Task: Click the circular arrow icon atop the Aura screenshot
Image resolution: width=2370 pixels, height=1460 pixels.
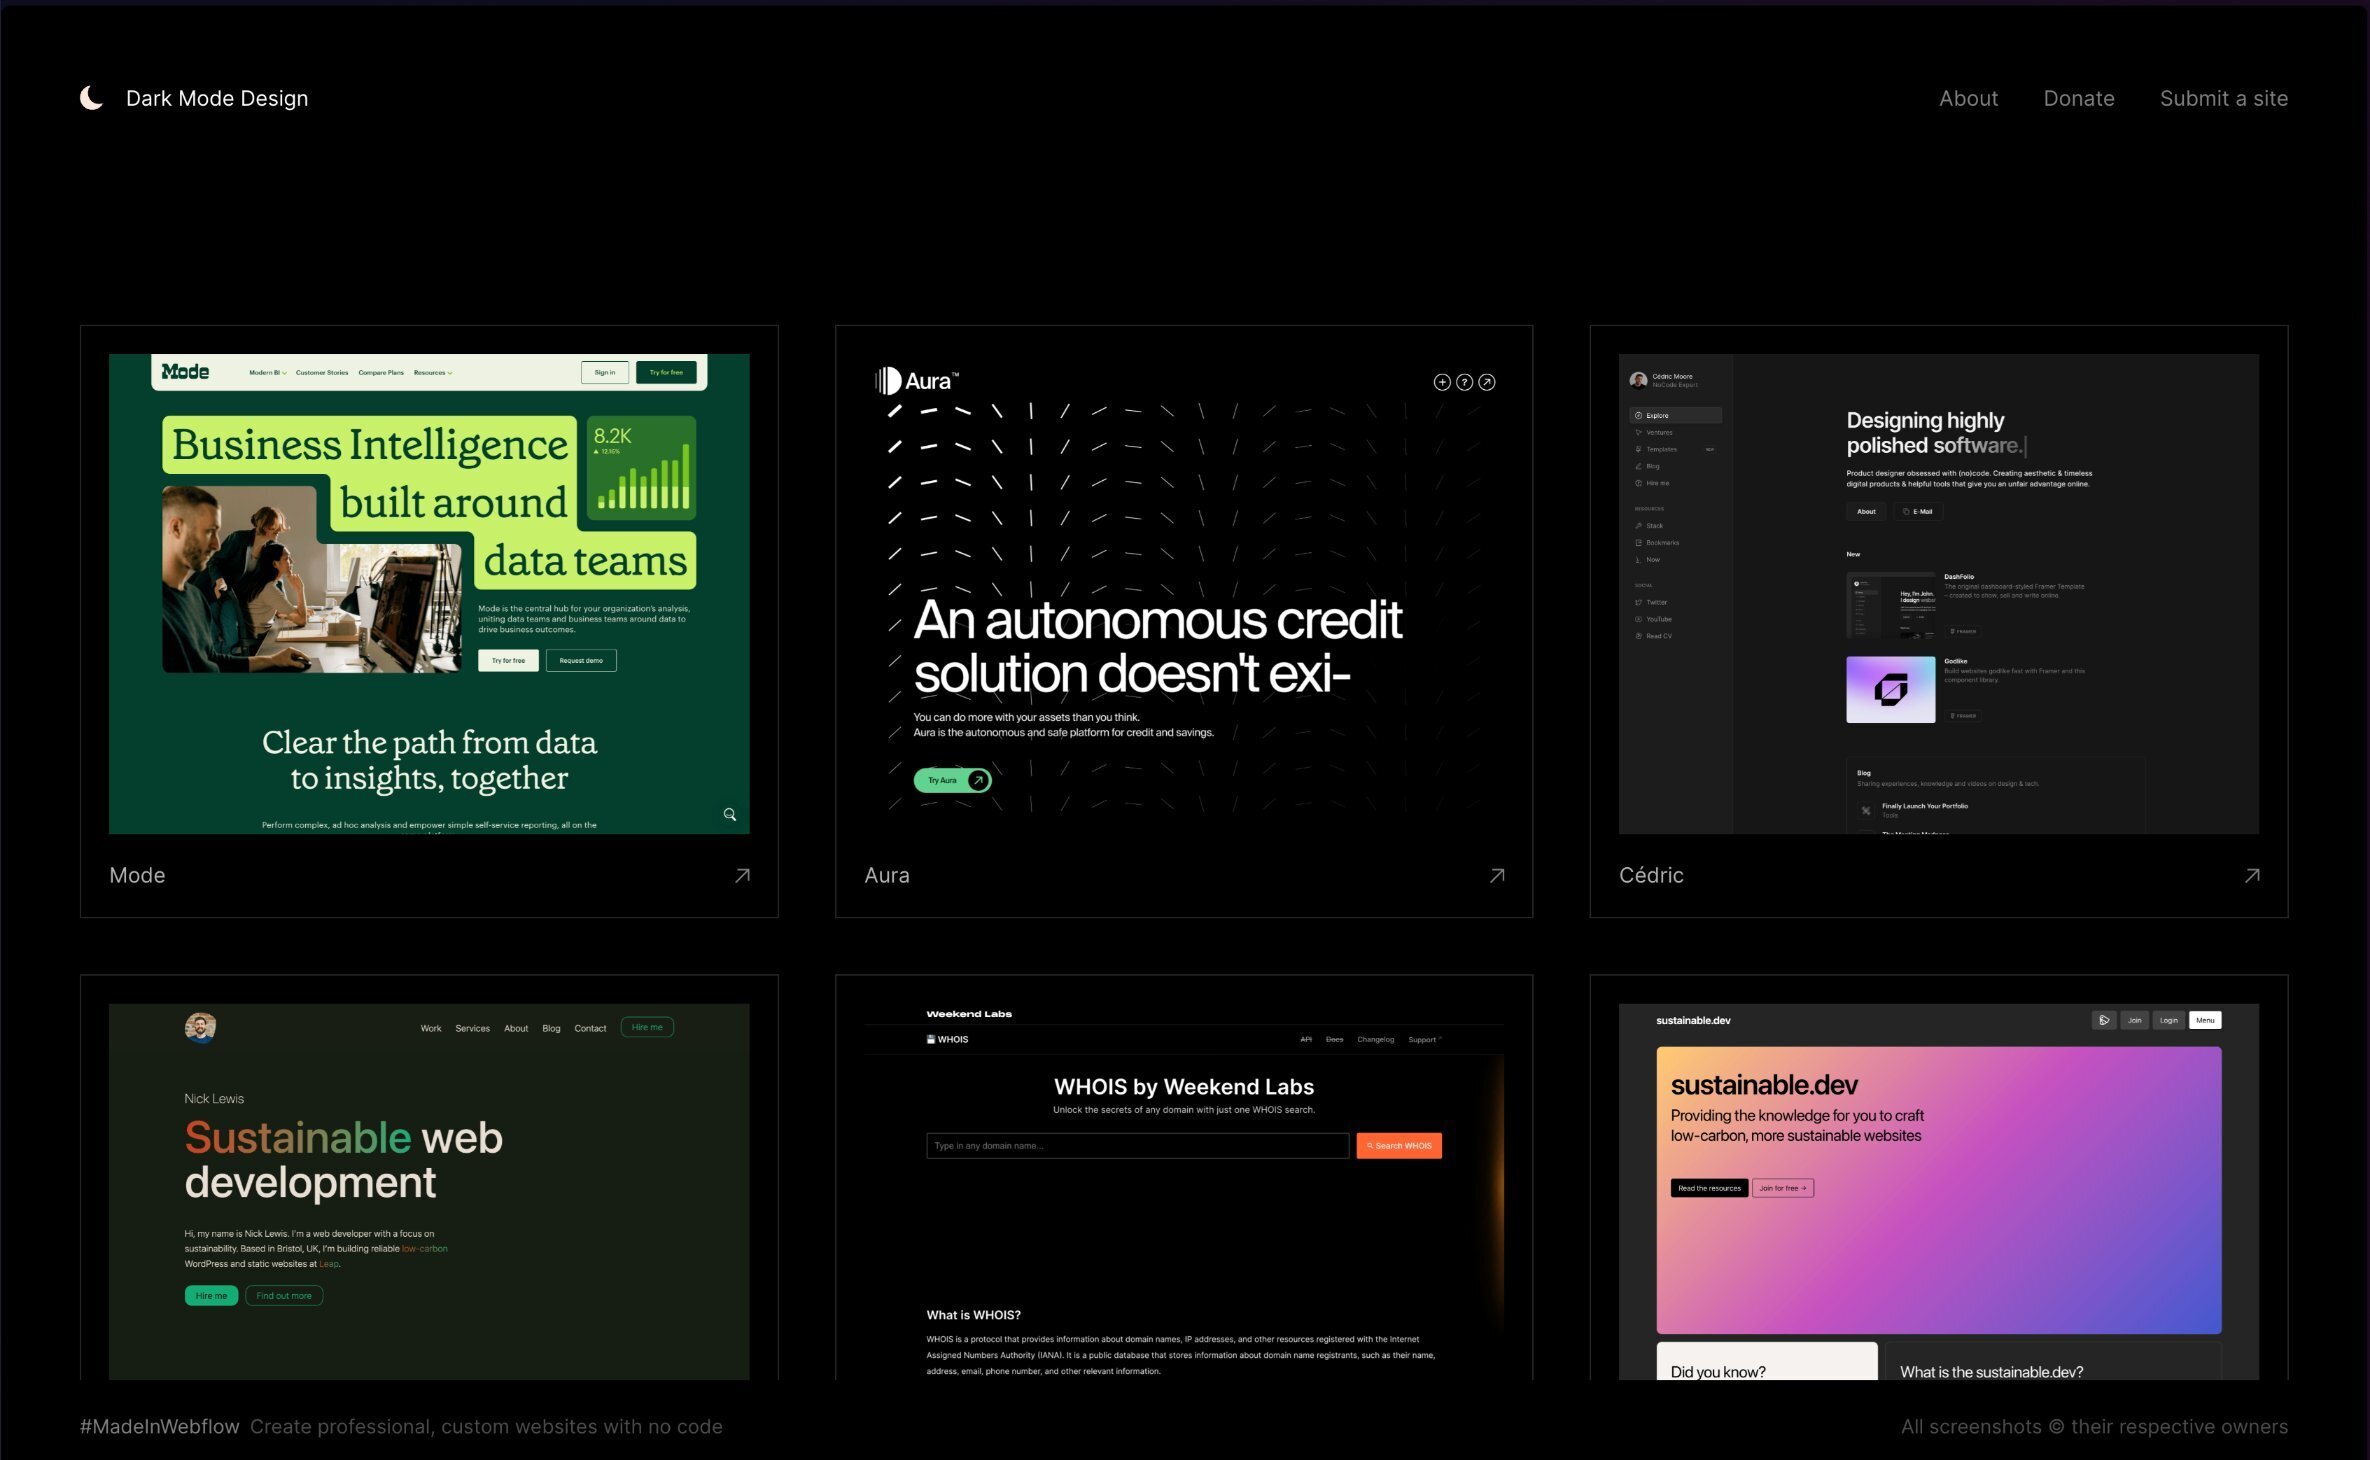Action: coord(1488,382)
